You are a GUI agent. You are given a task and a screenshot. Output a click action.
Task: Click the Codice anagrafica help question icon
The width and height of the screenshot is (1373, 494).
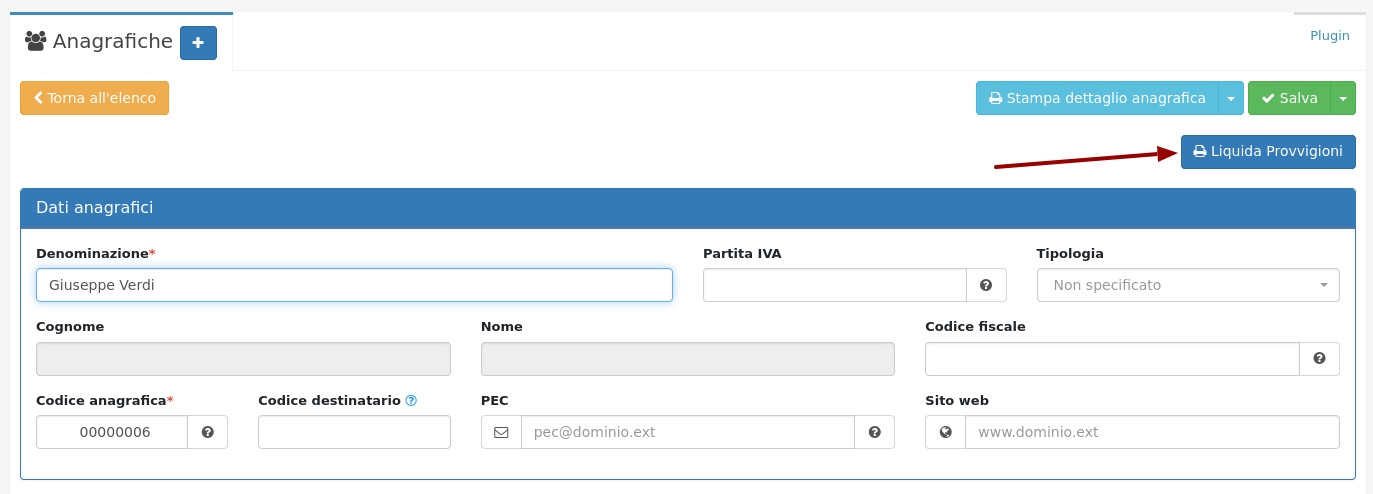207,432
